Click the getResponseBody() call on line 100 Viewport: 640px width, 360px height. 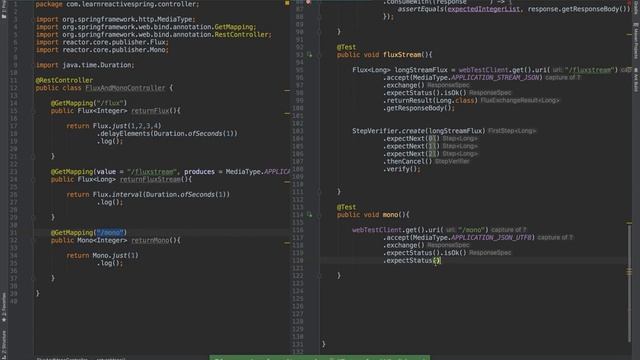coord(418,108)
